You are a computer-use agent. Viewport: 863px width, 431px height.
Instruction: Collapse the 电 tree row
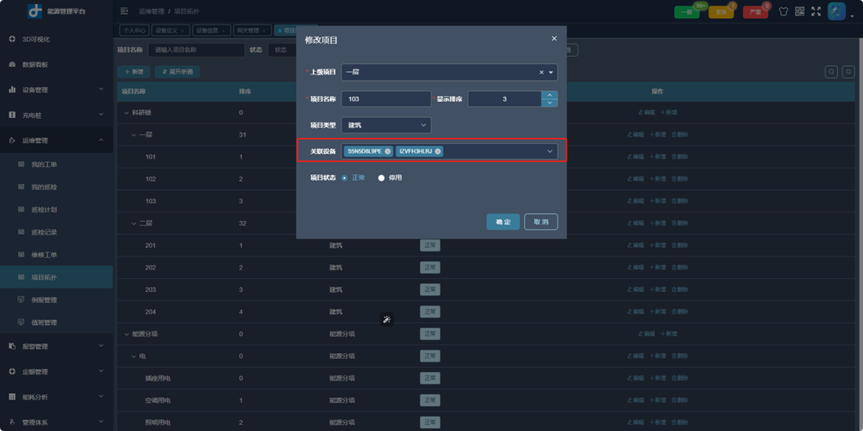pyautogui.click(x=134, y=356)
